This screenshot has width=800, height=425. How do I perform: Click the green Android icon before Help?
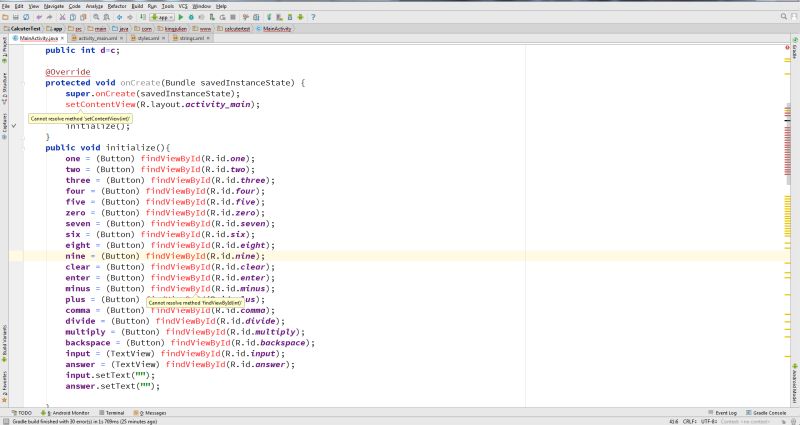301,17
